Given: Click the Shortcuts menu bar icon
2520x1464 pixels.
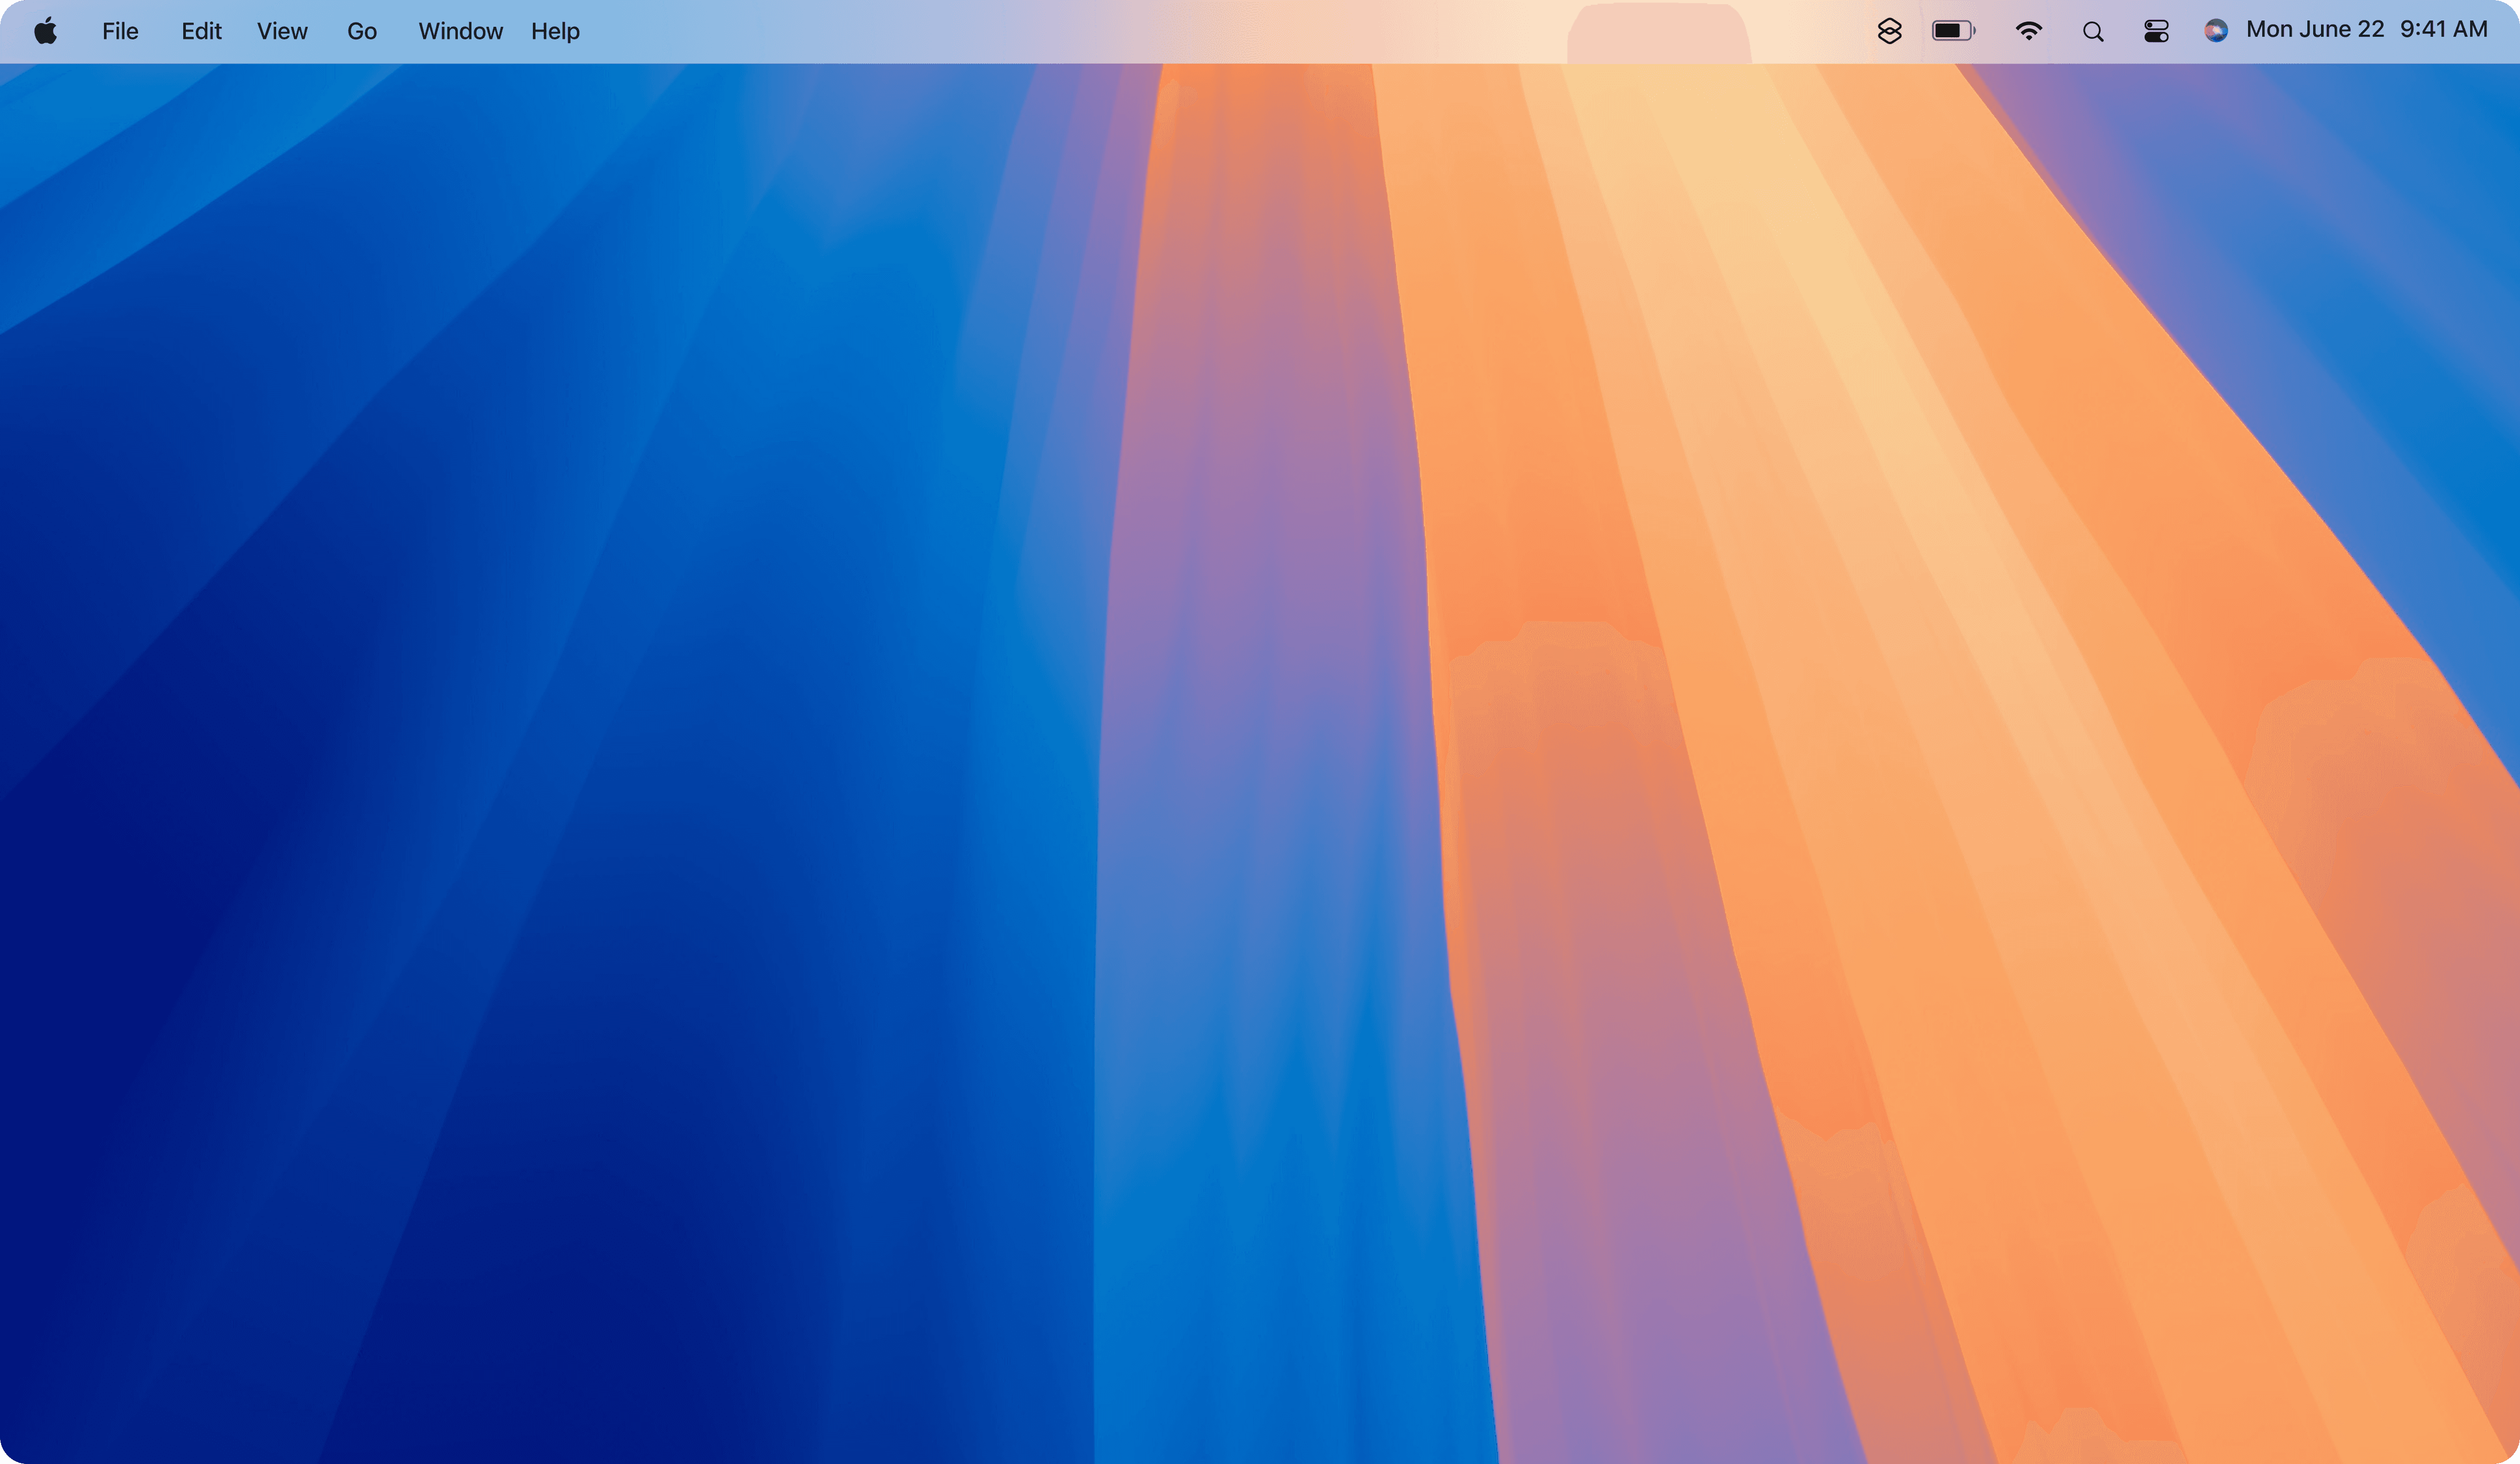Looking at the screenshot, I should 1889,31.
